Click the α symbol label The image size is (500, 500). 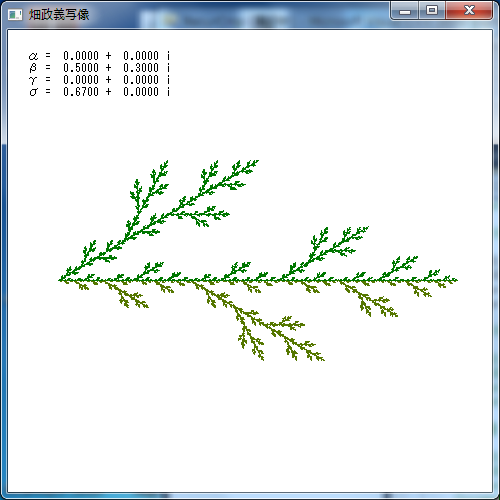(x=33, y=56)
